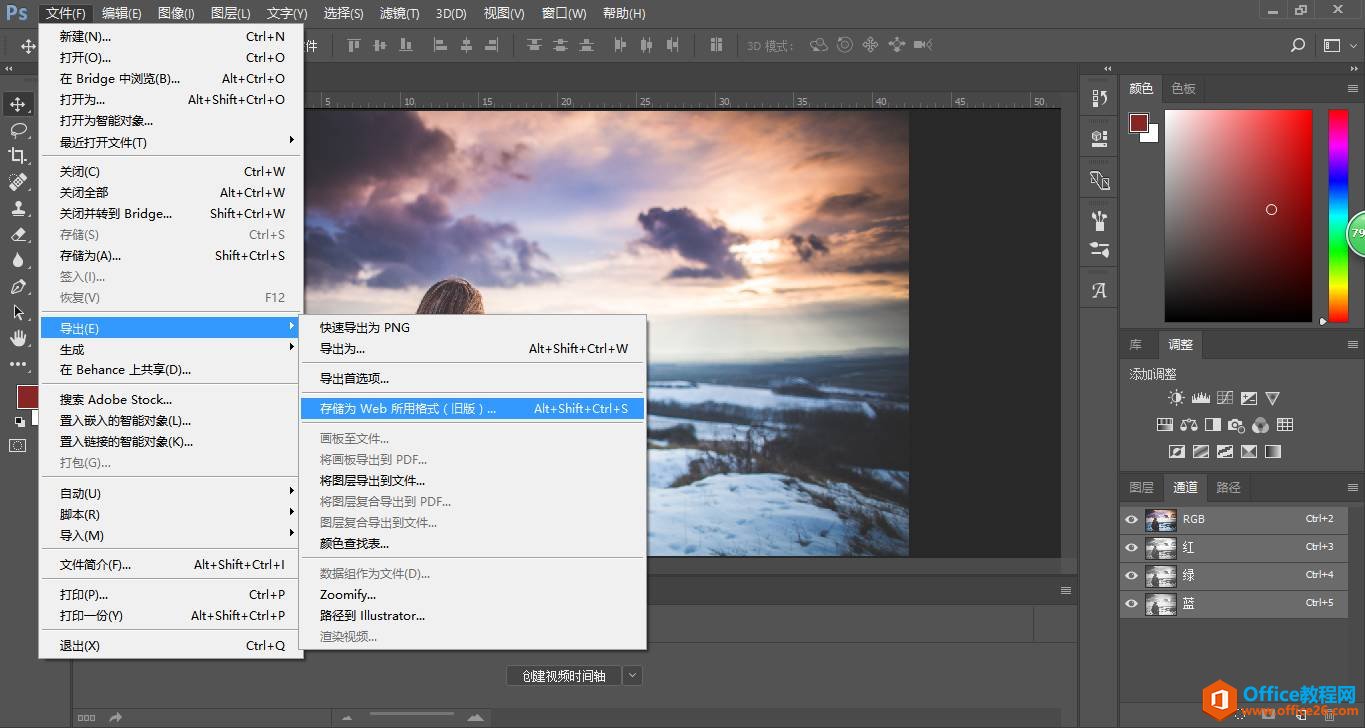Open dropdown arrow beside 创建视频时间轴
Viewport: 1365px width, 728px height.
[x=632, y=676]
